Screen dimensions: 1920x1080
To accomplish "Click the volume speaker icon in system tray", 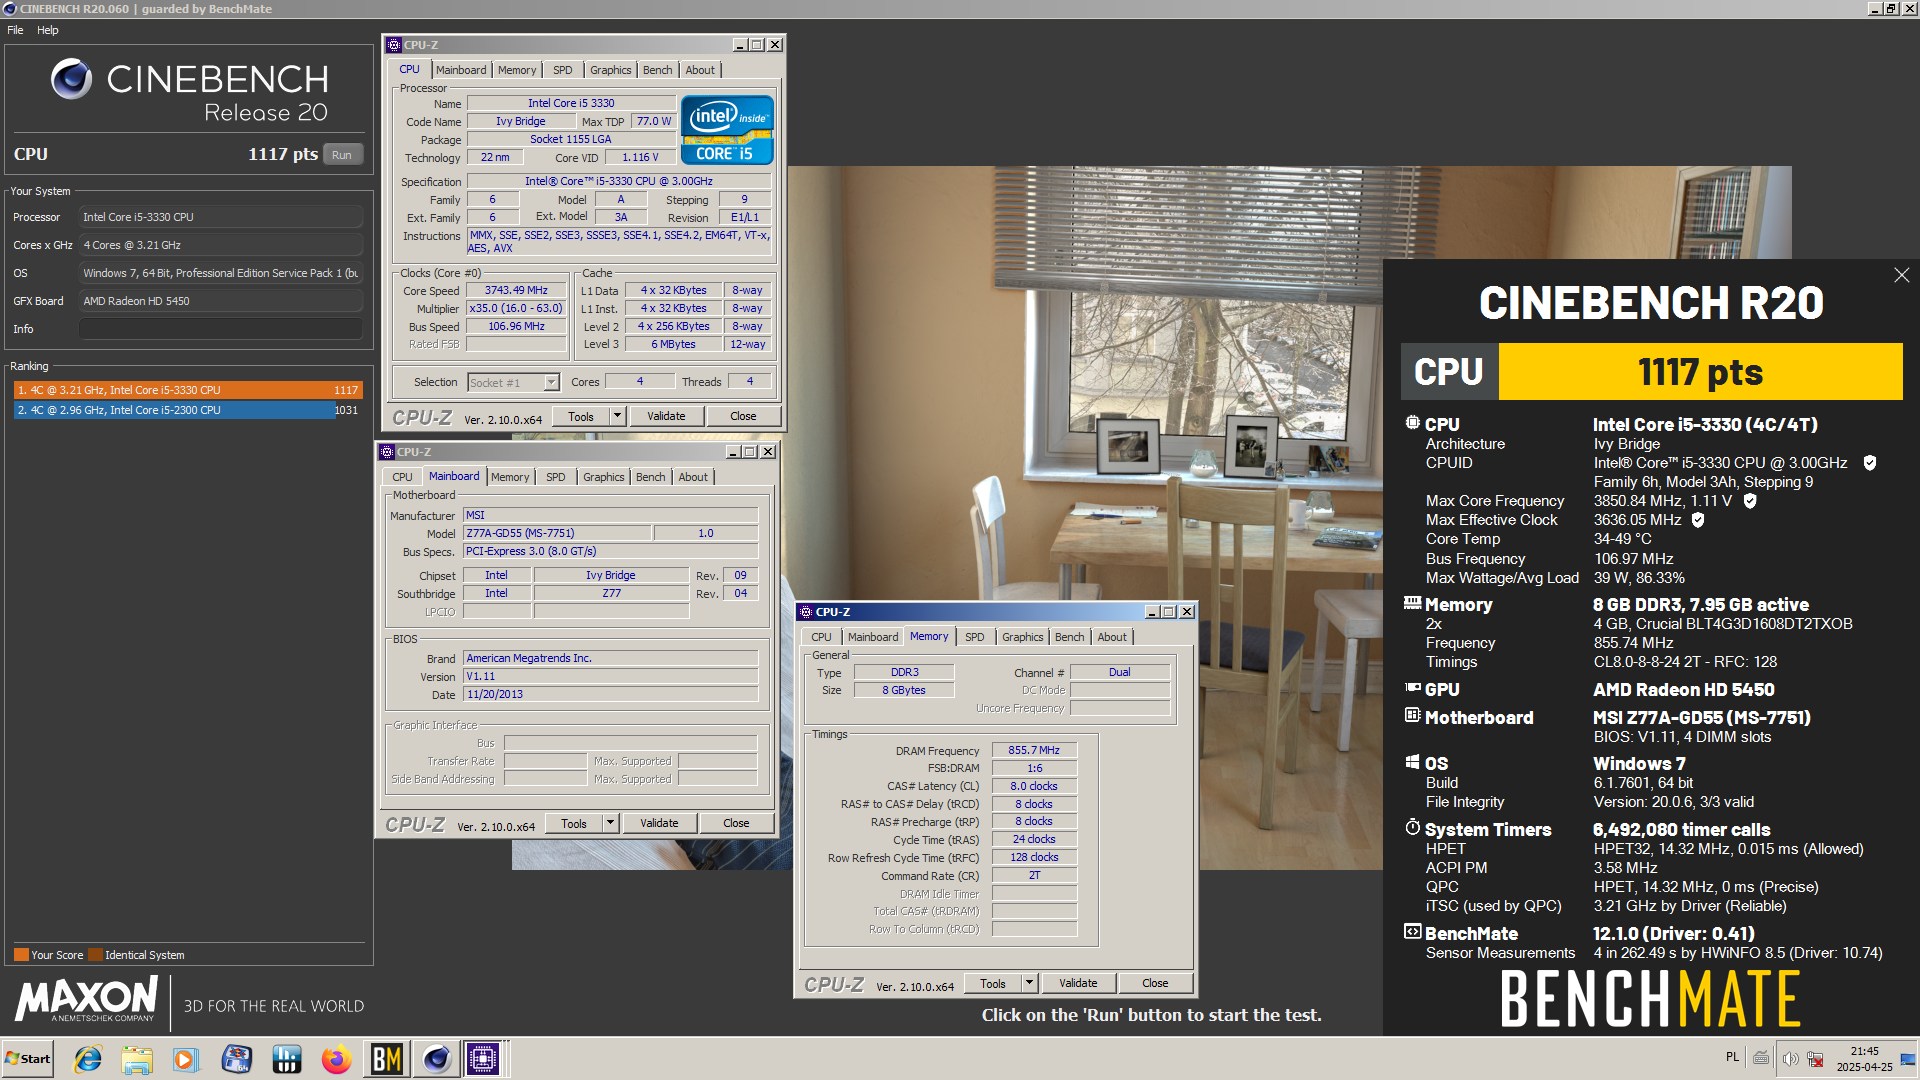I will point(1790,1058).
